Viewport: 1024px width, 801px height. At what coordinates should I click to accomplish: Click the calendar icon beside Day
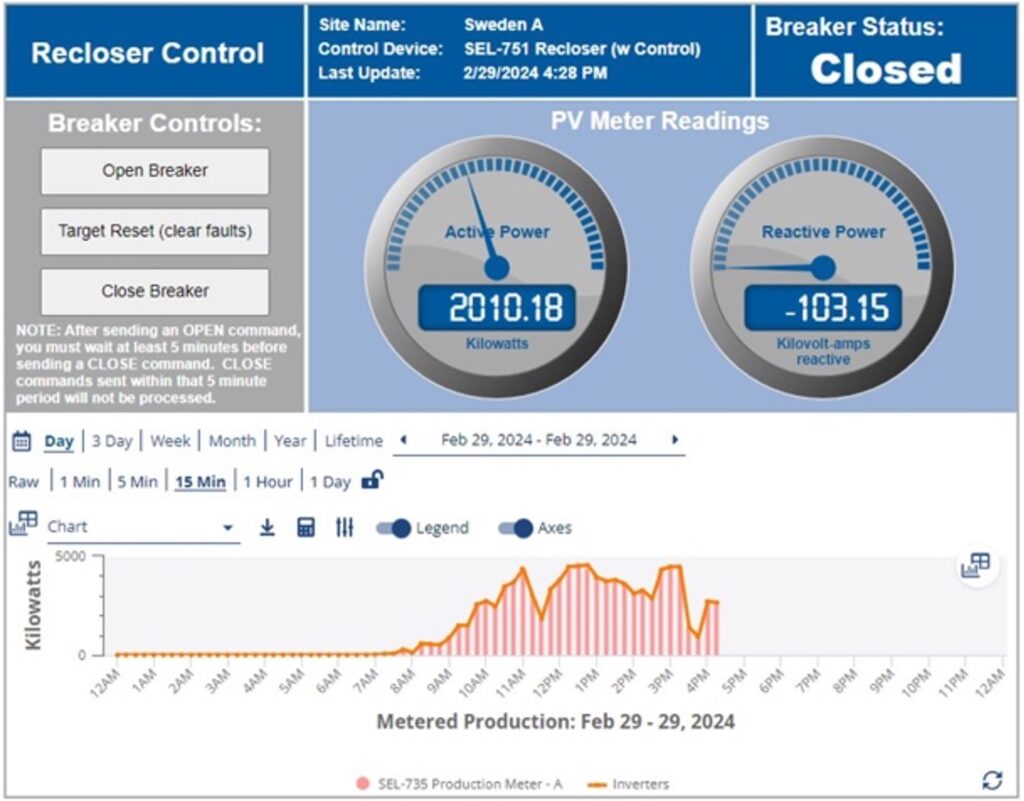21,441
